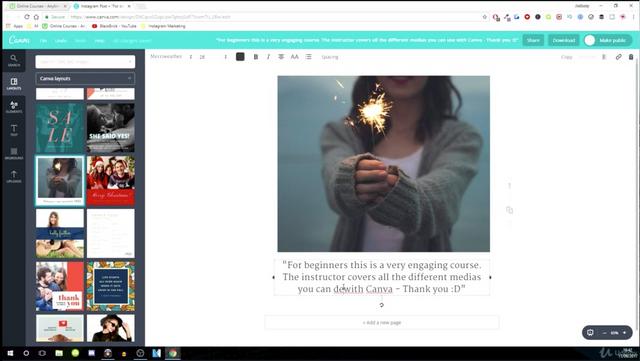
Task: Click the rotate handle below text box
Action: coord(382,305)
